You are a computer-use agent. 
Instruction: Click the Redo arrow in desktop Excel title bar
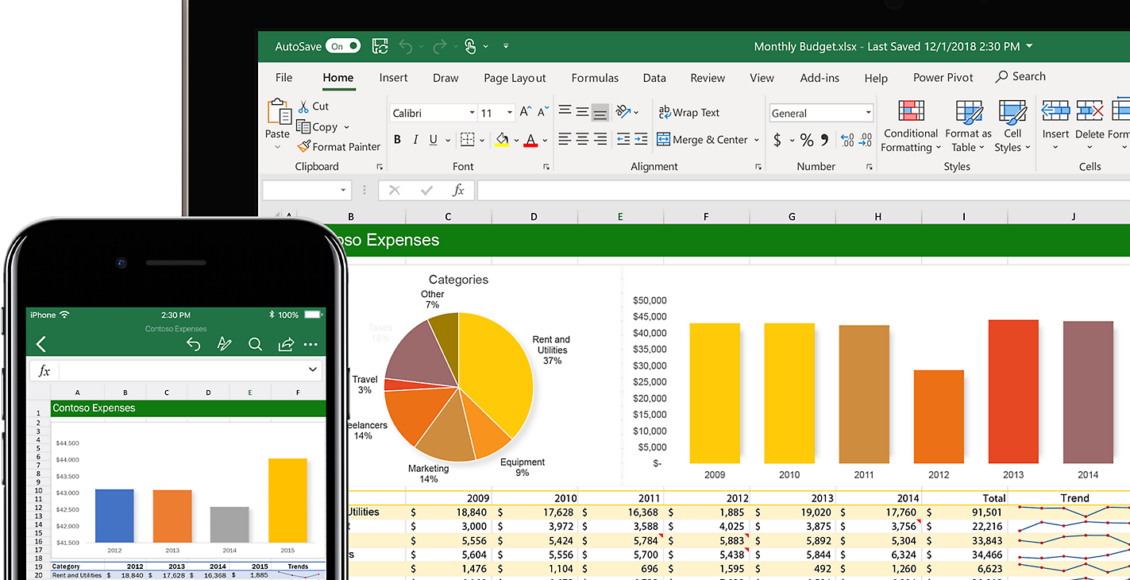439,47
